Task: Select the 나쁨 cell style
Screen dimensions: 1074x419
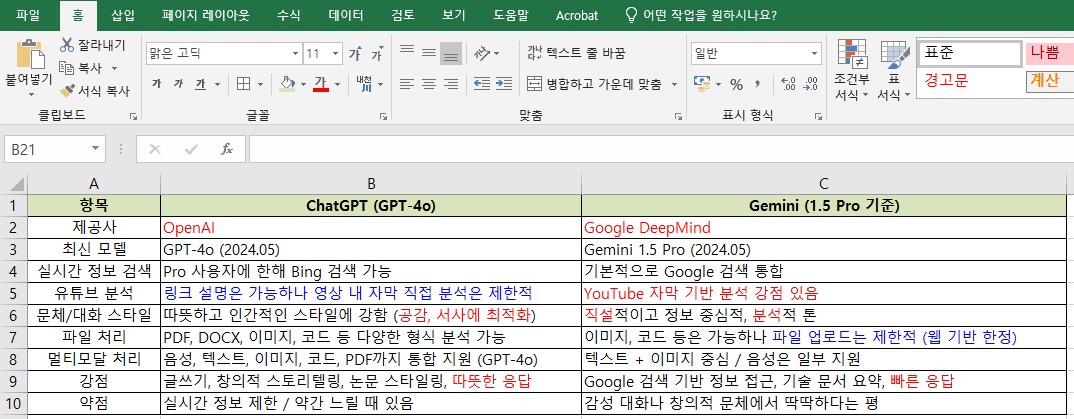Action: click(x=1049, y=52)
